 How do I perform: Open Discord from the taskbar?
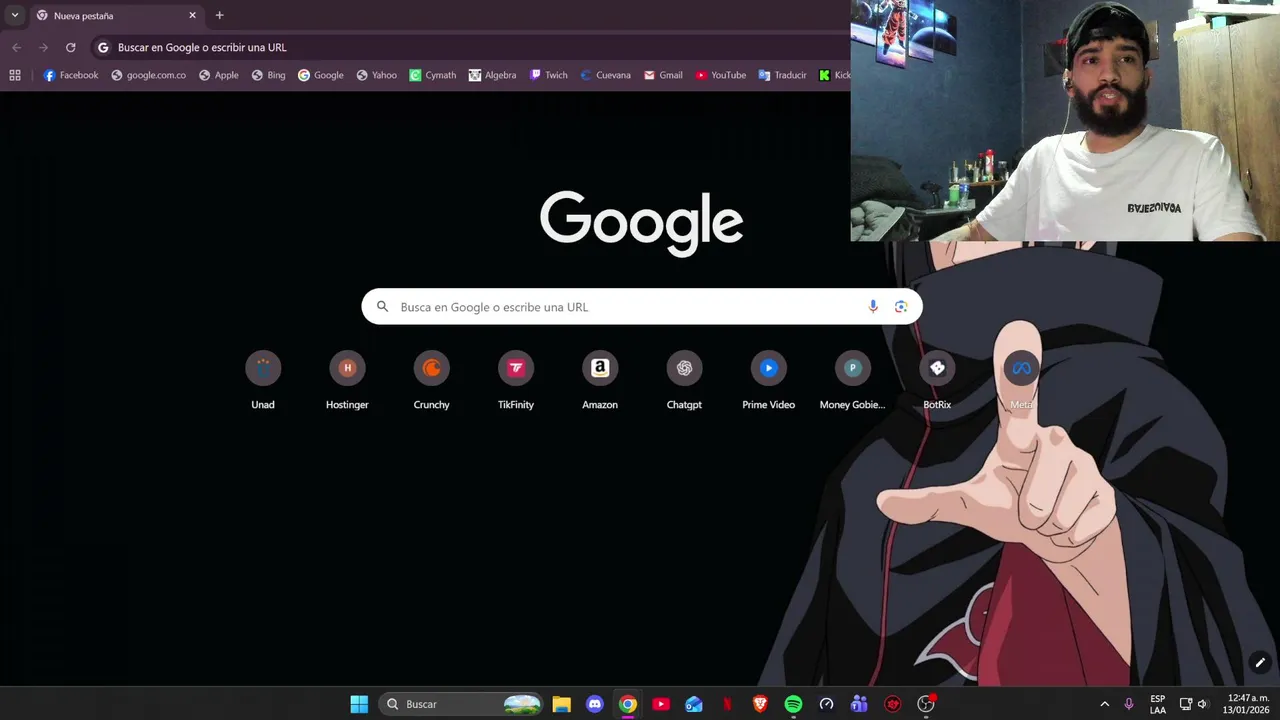click(595, 704)
